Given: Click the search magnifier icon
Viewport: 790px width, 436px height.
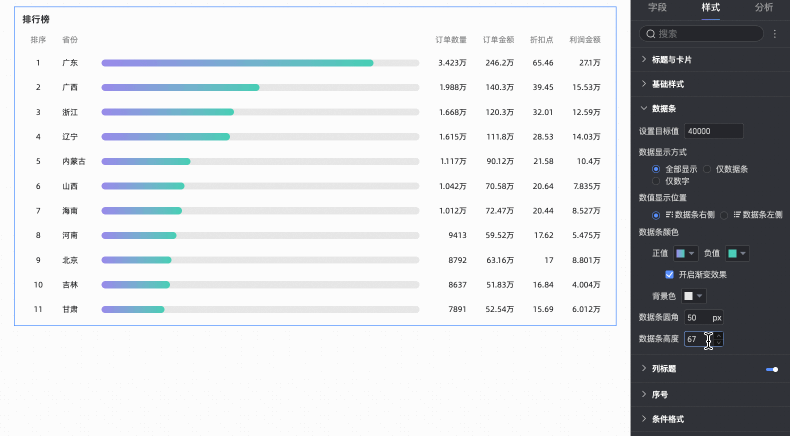Looking at the screenshot, I should 650,34.
